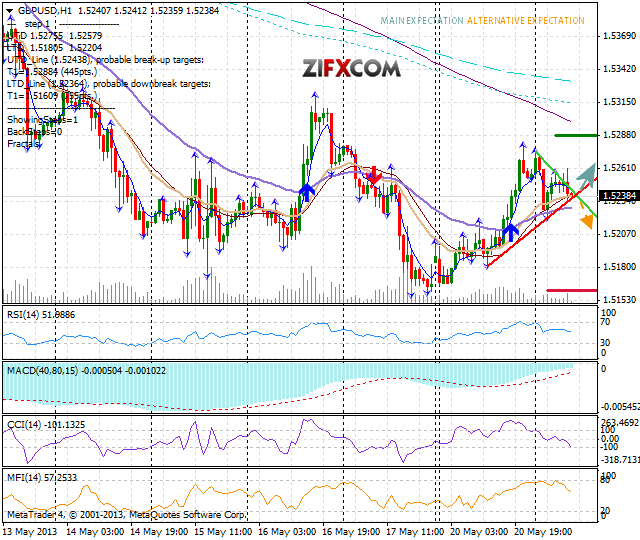The width and height of the screenshot is (640, 540).
Task: Select the green break-up target line
Action: coord(576,135)
